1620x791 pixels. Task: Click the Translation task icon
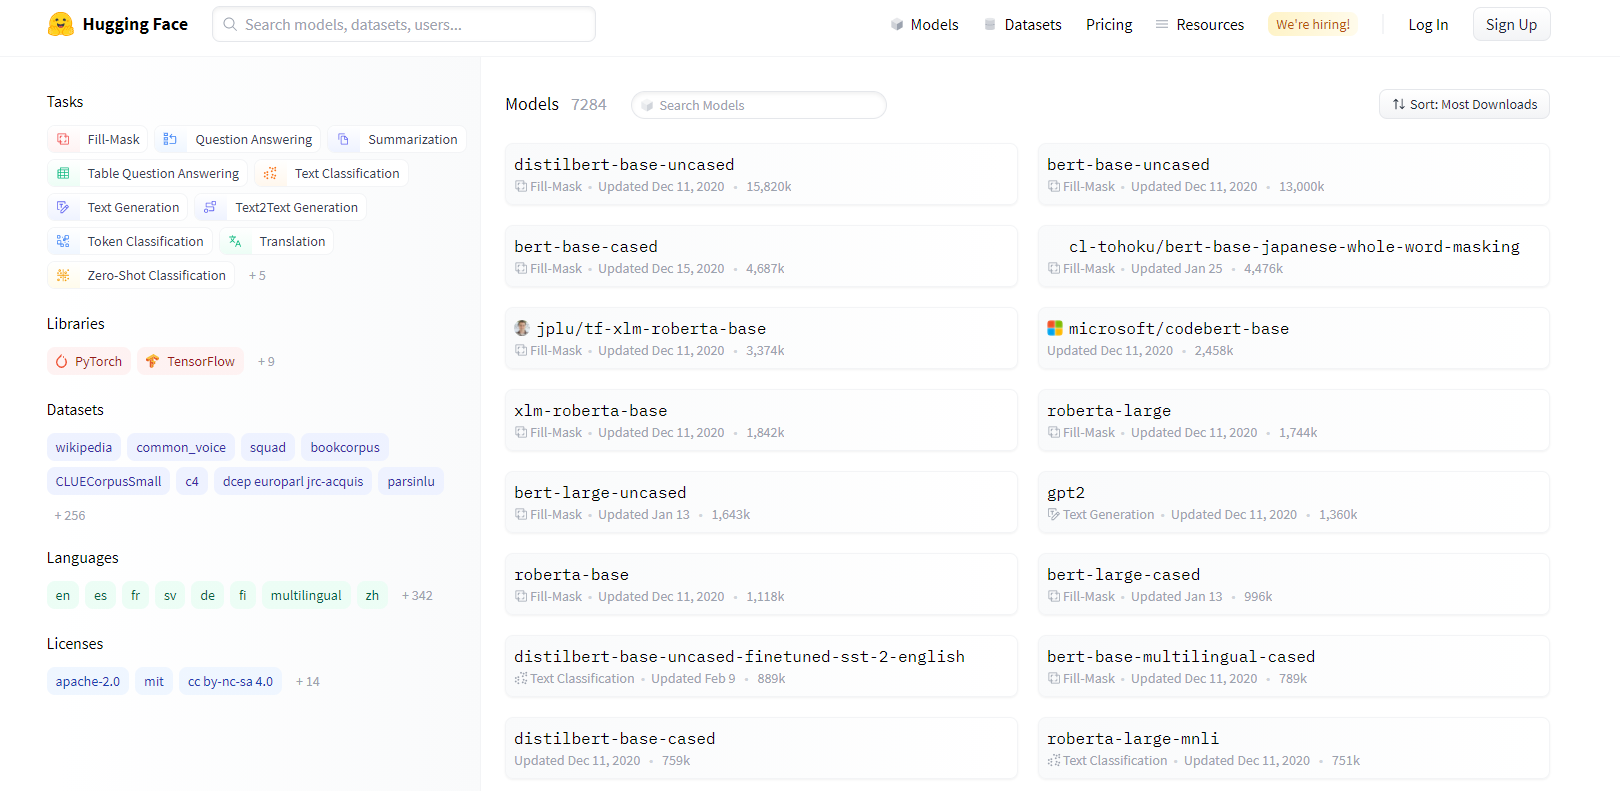tap(235, 241)
